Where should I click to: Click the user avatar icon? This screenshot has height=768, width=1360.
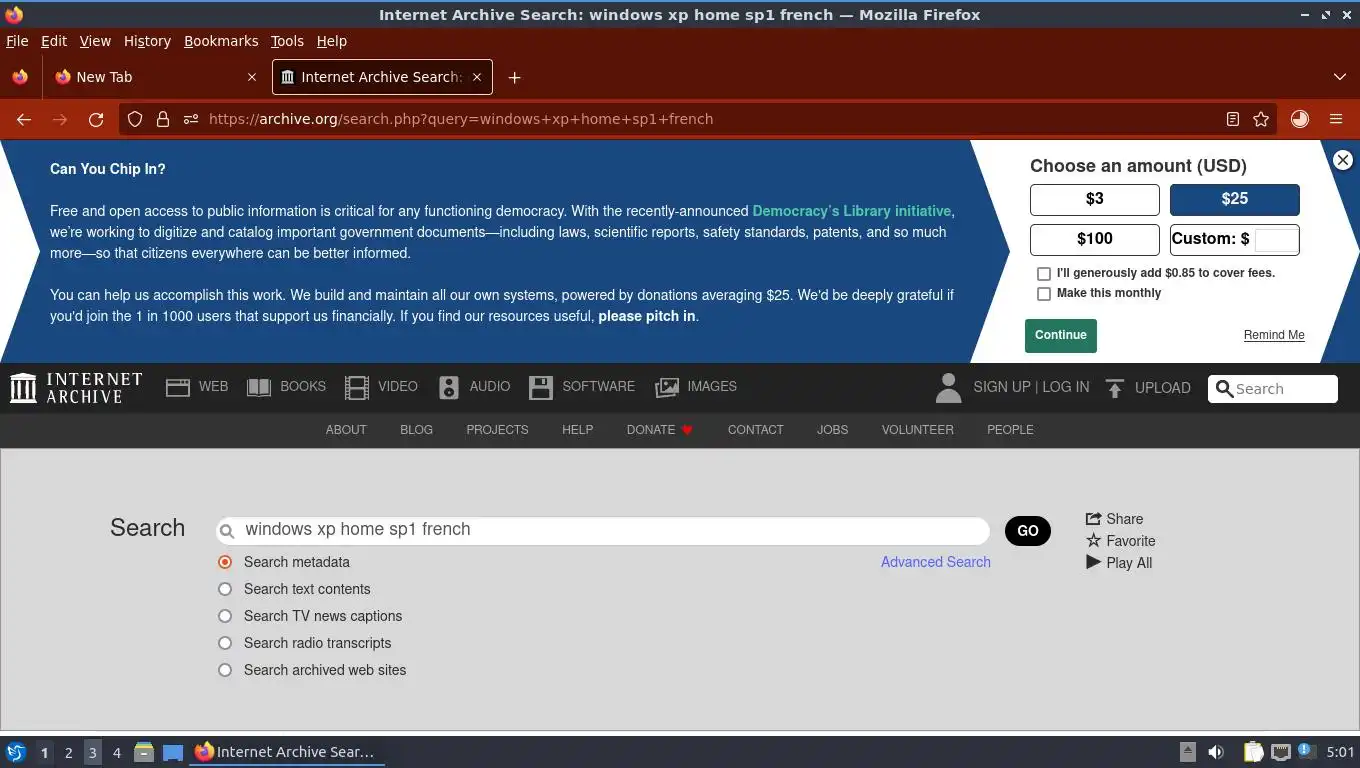948,388
